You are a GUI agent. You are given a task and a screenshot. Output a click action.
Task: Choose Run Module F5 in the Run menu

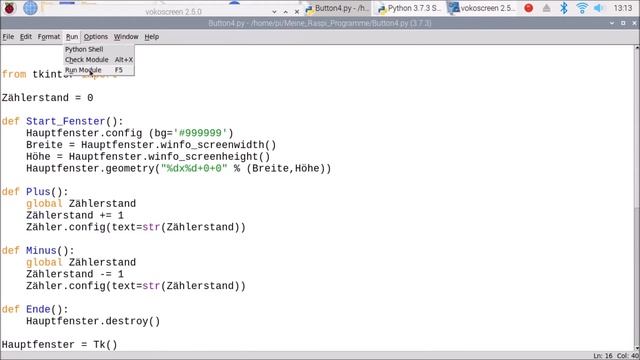tap(99, 70)
